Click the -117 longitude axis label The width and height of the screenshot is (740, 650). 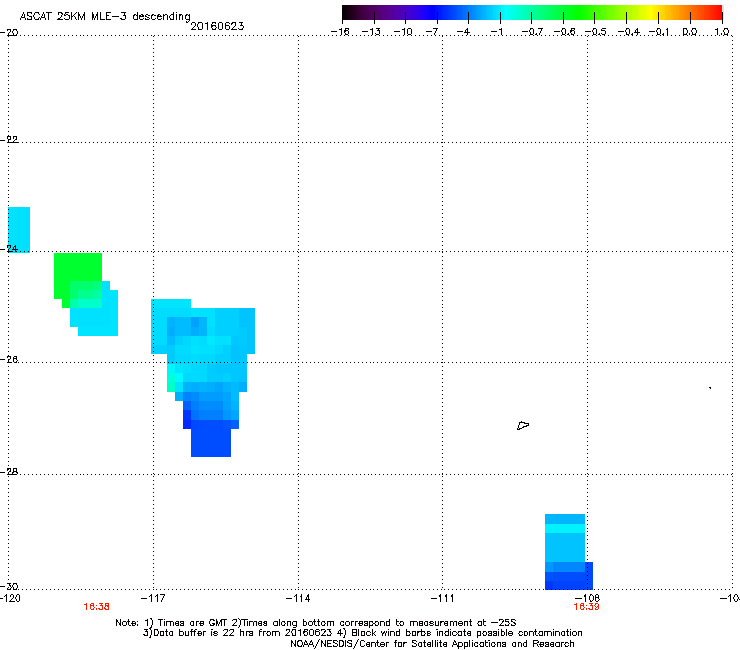coord(153,598)
